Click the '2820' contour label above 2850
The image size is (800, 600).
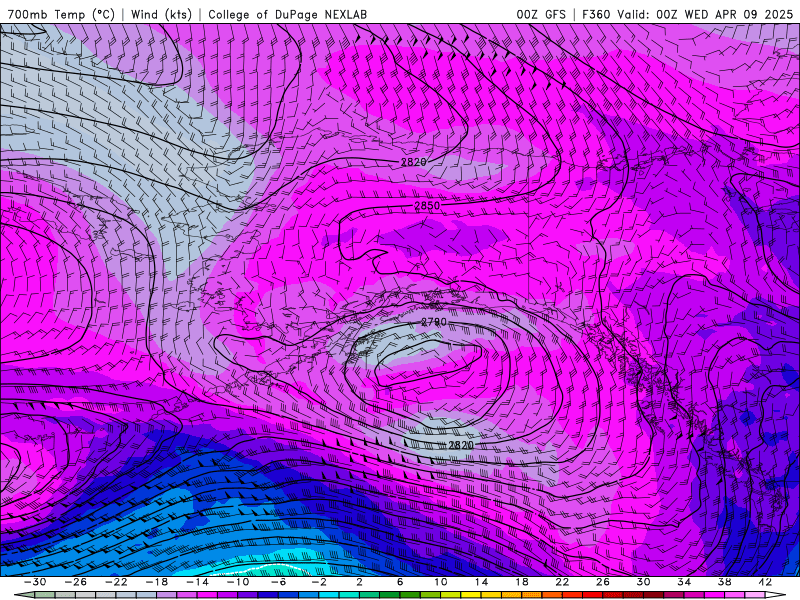click(x=413, y=162)
